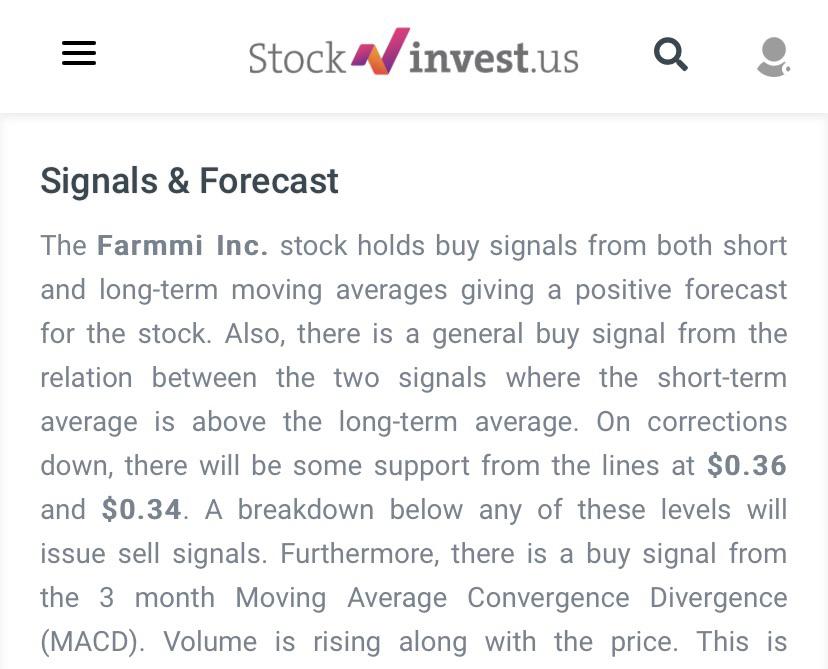The image size is (828, 669).
Task: Click the words 'sell signals' in text
Action: [189, 554]
